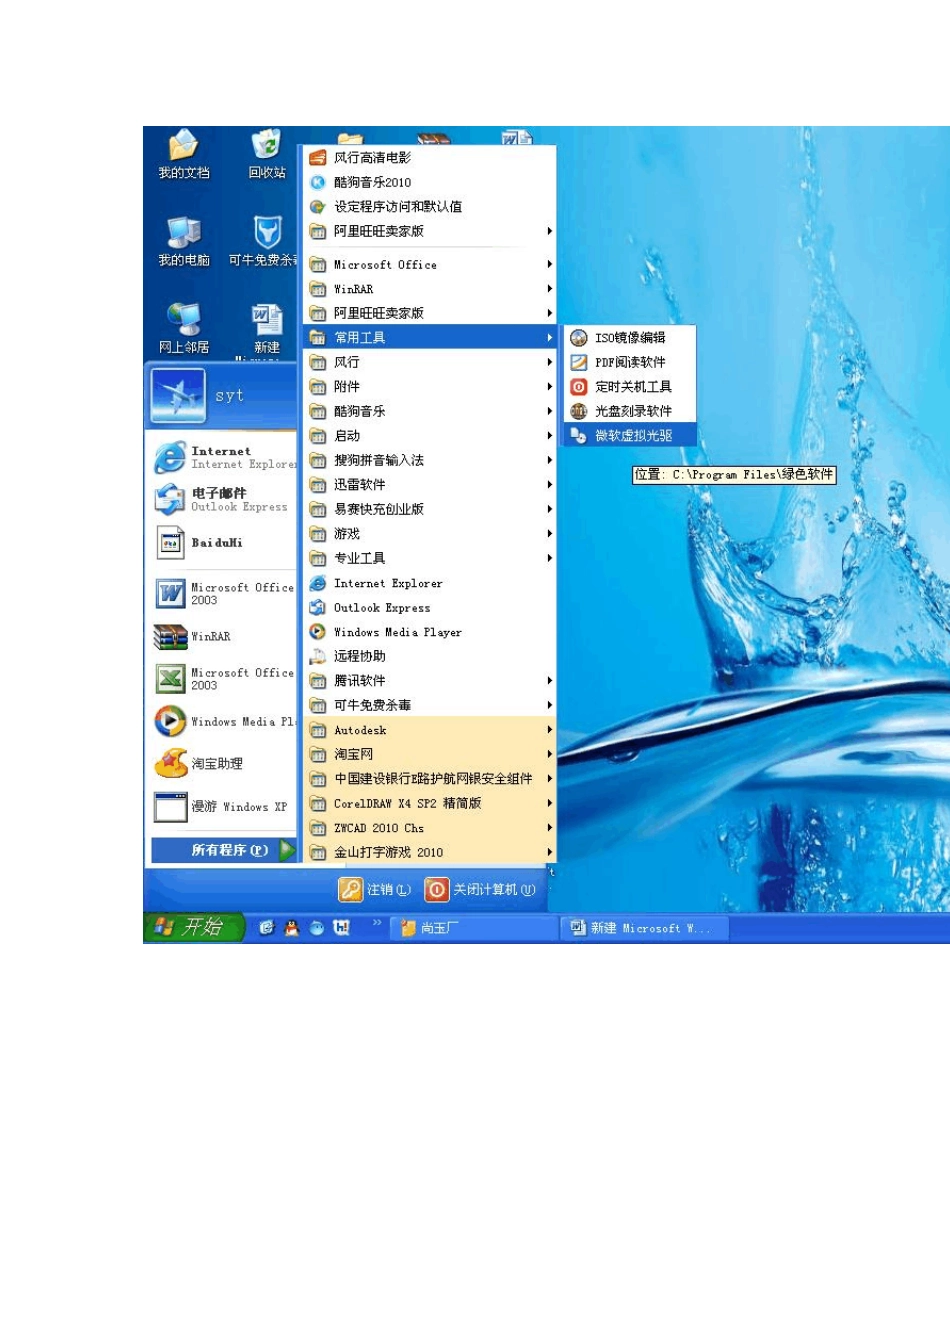Launch WinRAR from recent programs list

[224, 636]
